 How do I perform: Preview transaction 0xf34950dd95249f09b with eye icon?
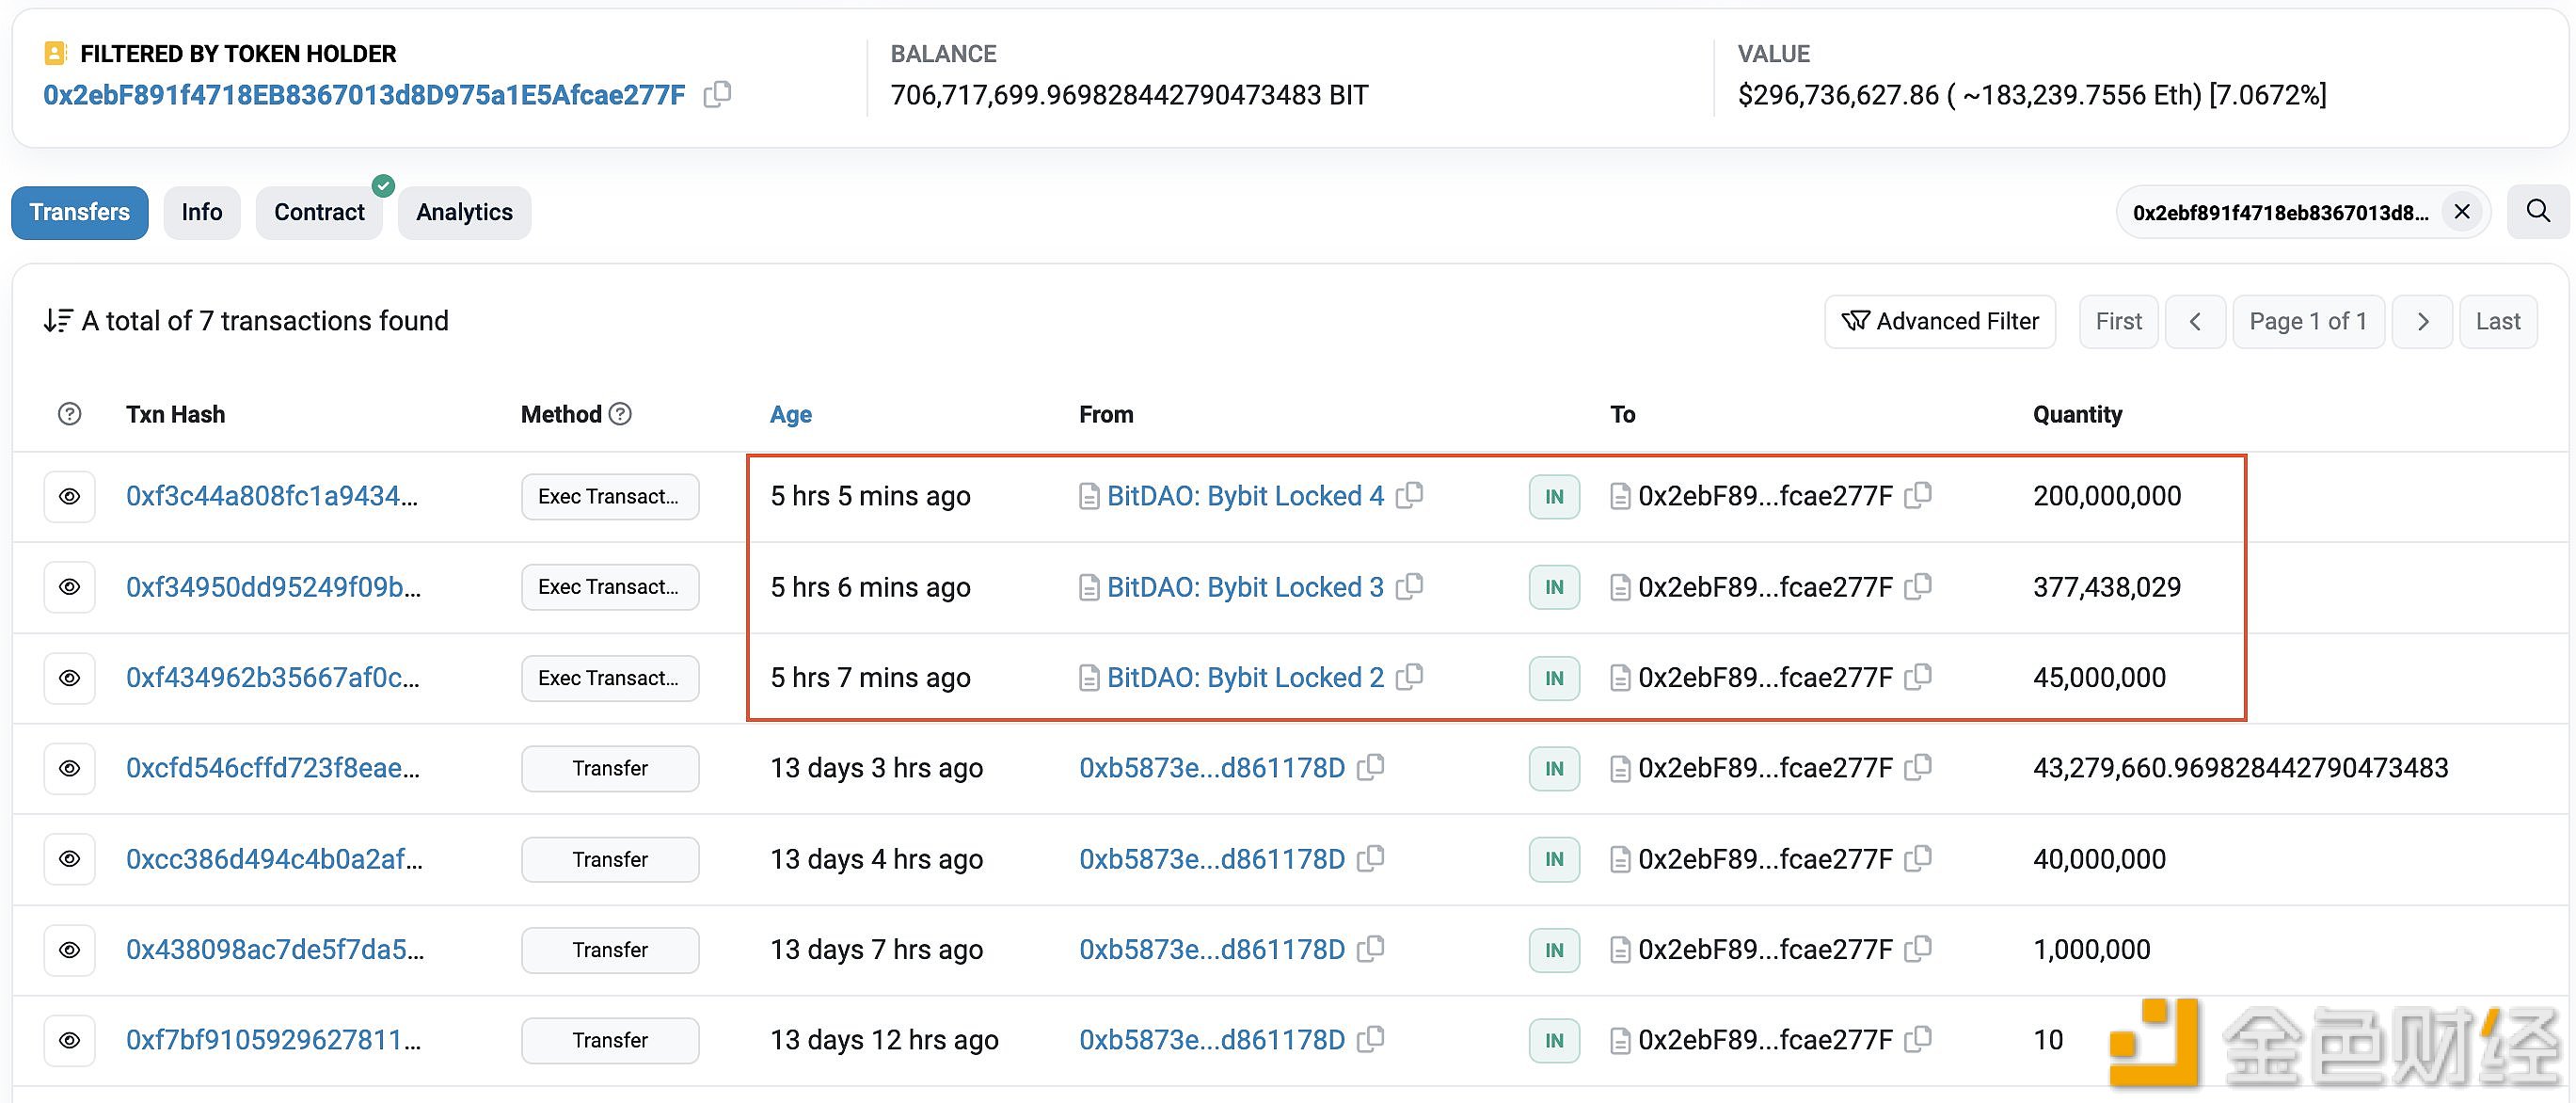pyautogui.click(x=69, y=587)
